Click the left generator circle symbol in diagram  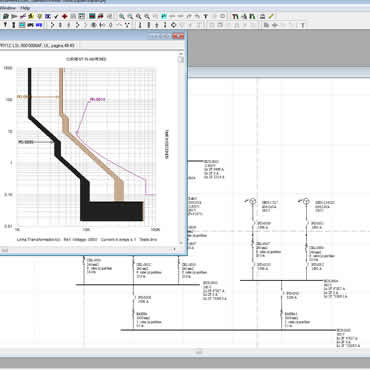[x=252, y=201]
